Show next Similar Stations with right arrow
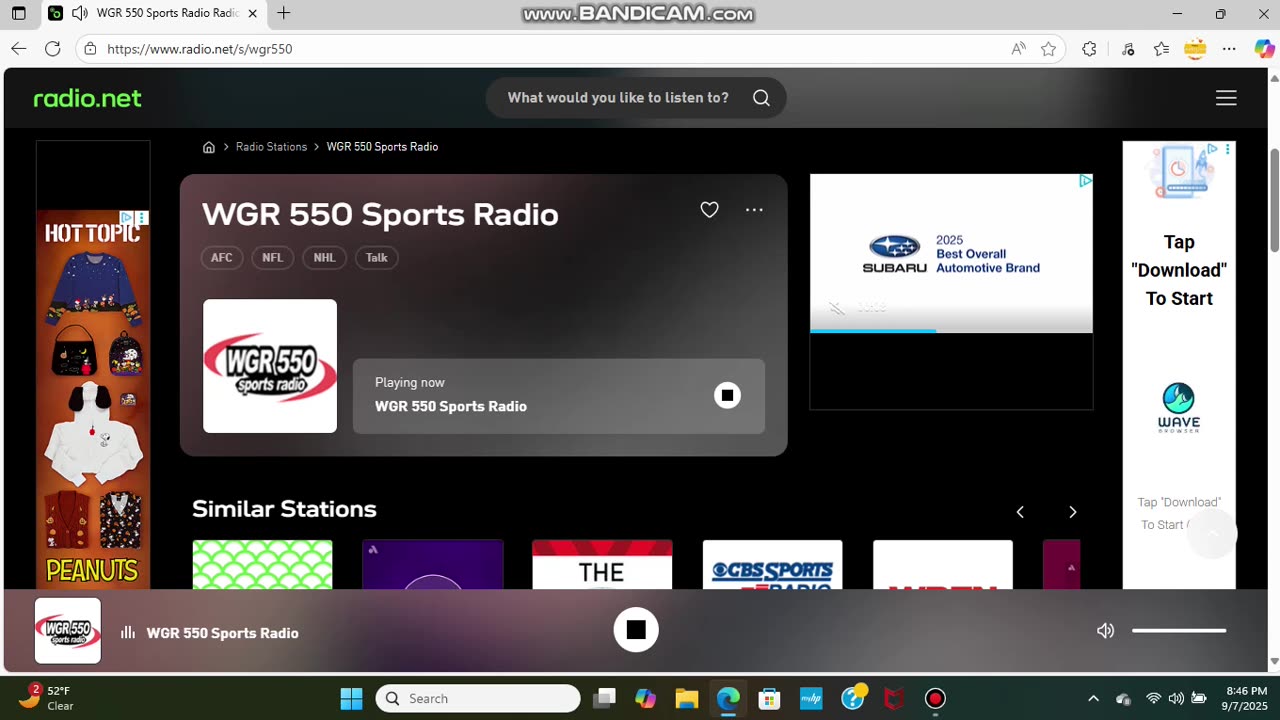1280x720 pixels. coord(1072,512)
